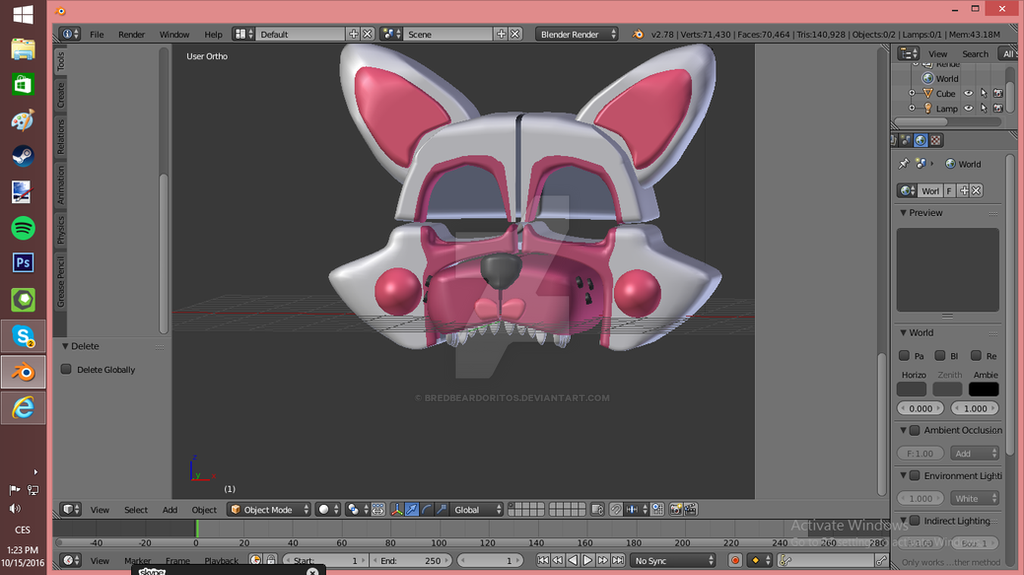Viewport: 1024px width, 575px height.
Task: Open the Help menu
Action: [x=213, y=34]
